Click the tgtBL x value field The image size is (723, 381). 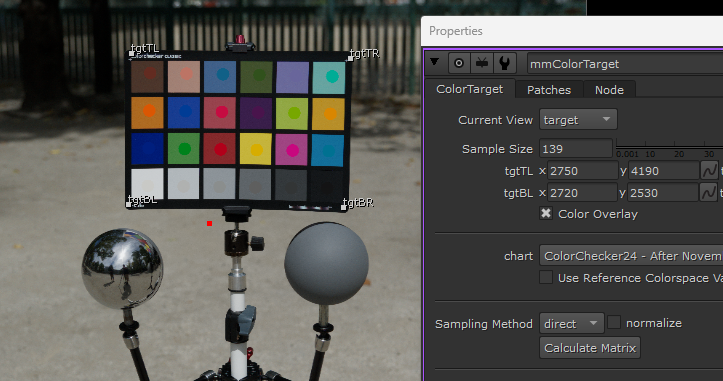pyautogui.click(x=582, y=192)
